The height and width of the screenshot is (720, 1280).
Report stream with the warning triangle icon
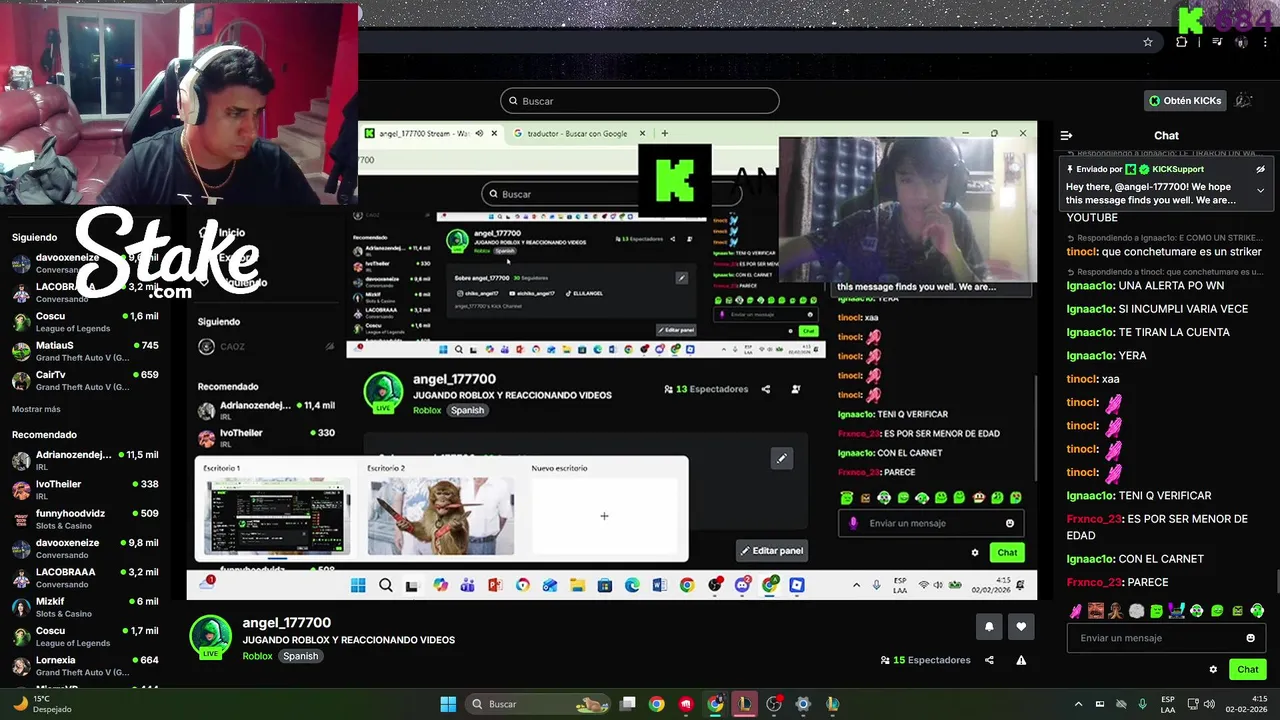pyautogui.click(x=1021, y=660)
